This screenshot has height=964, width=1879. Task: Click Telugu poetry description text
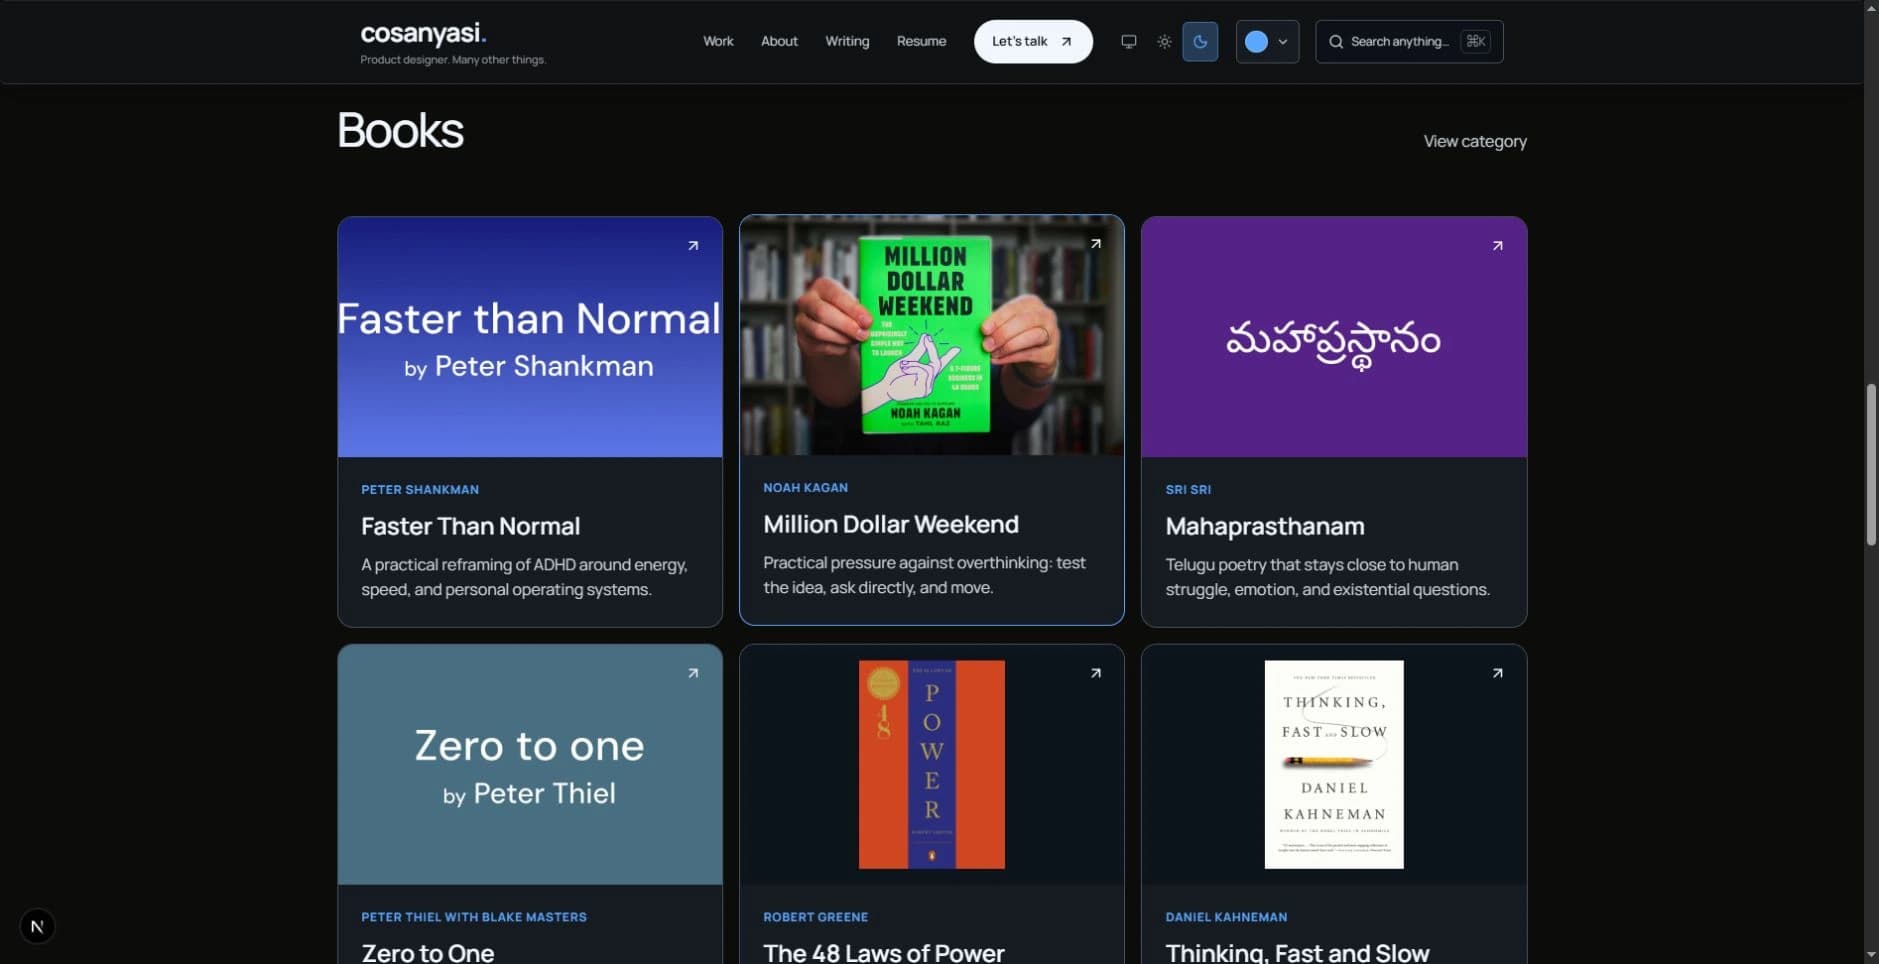click(1327, 577)
